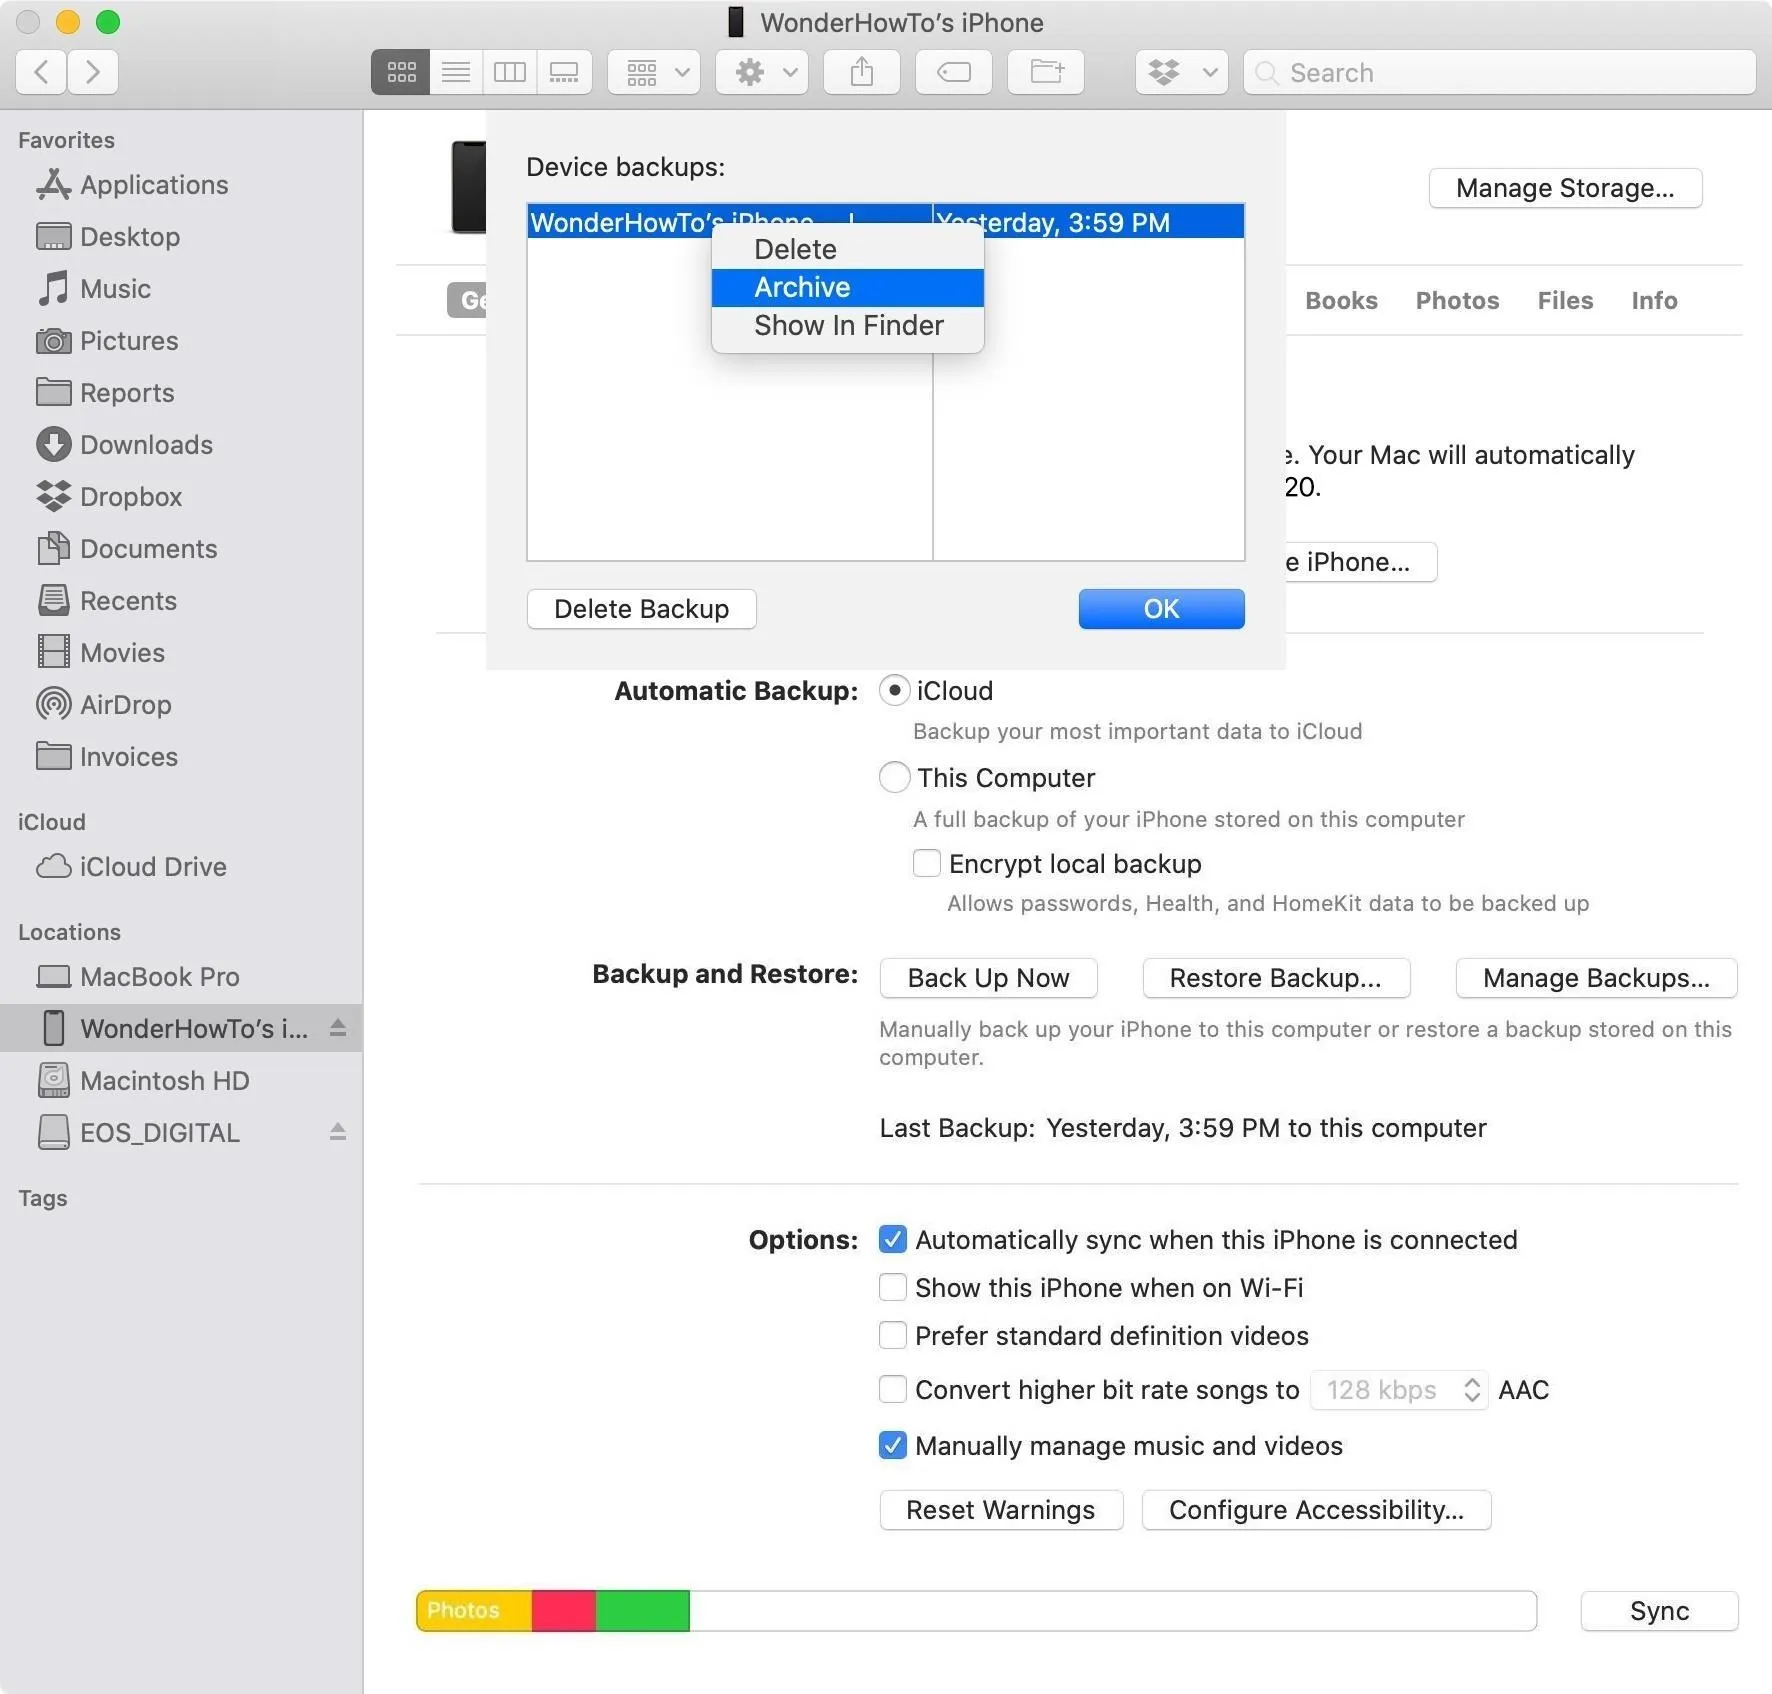Open the gear action menu
Screen dimensions: 1772x1694
pos(762,72)
